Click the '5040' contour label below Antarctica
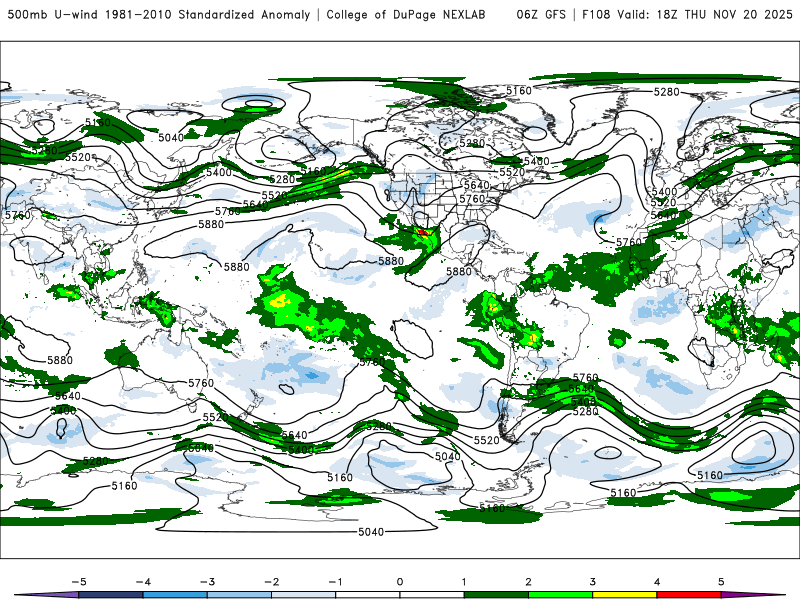This screenshot has width=800, height=600. coord(371,532)
